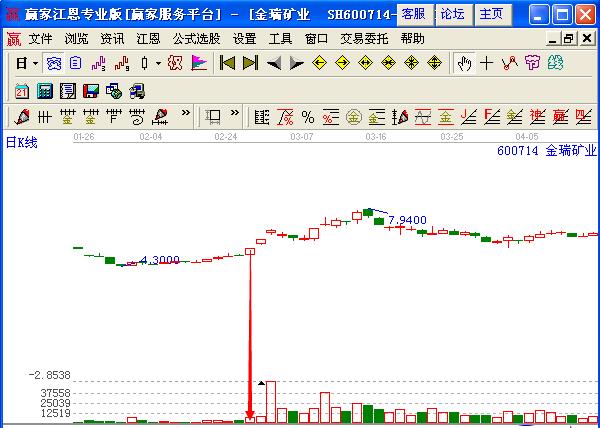Expand the 日 period dropdown arrow
Viewport: 600px width, 428px height.
[35, 63]
